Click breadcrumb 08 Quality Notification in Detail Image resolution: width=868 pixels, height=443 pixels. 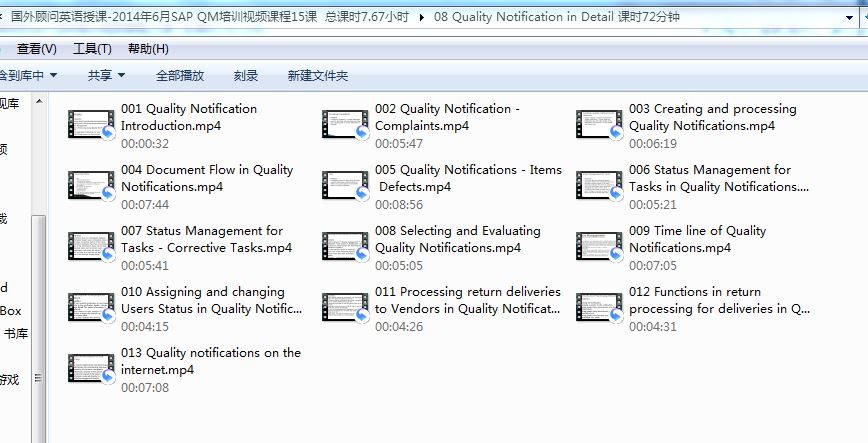click(556, 17)
